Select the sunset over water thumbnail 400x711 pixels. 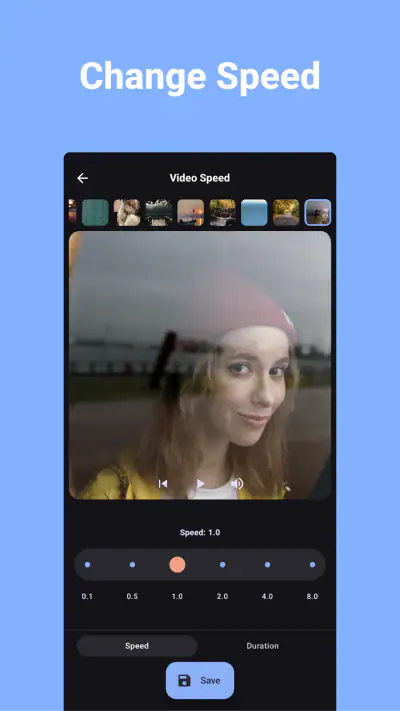pos(190,213)
